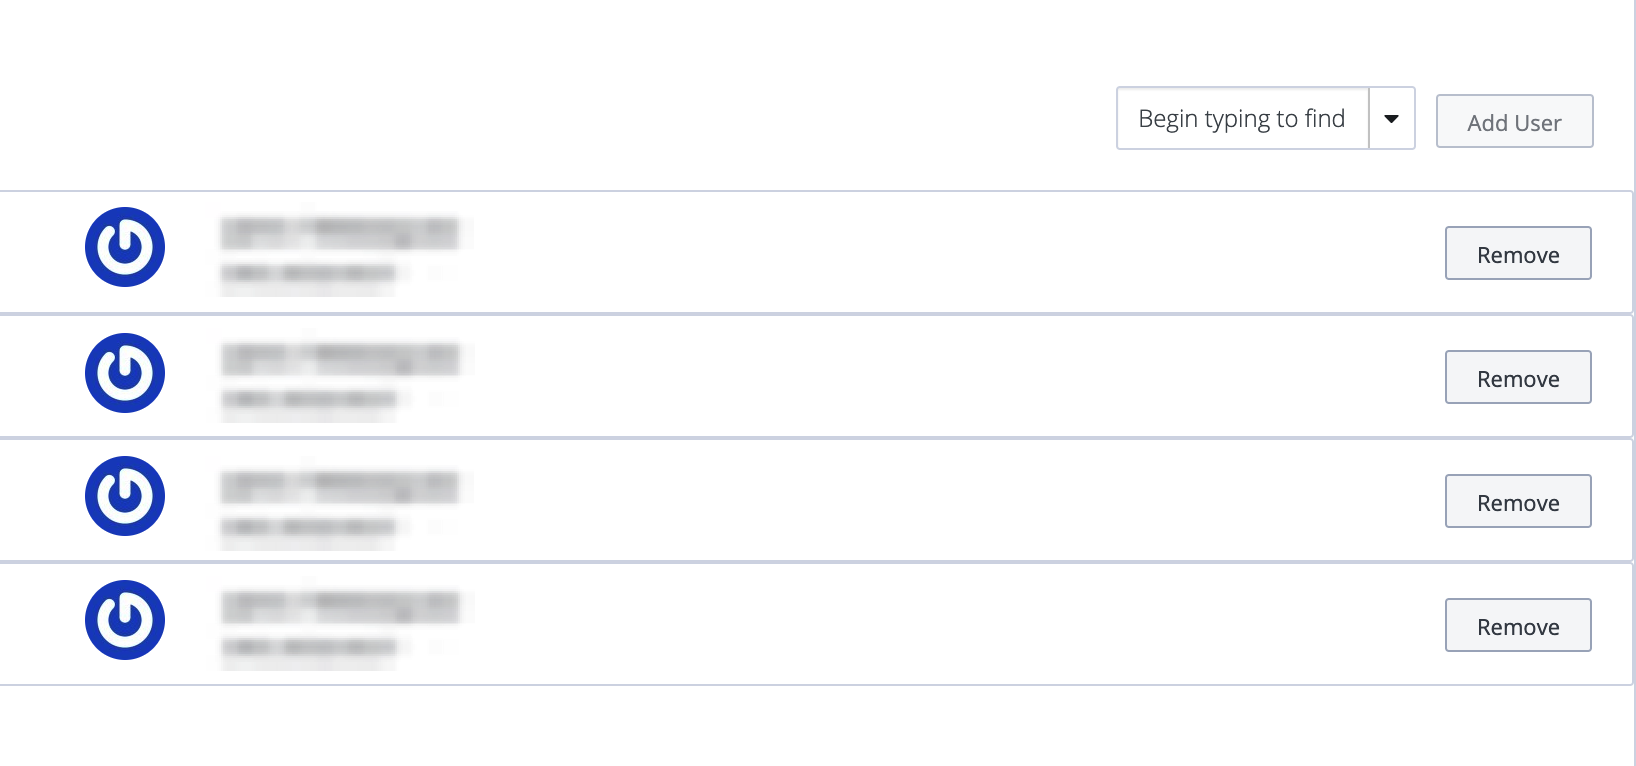The image size is (1636, 766).
Task: Select the second user's blue avatar icon
Action: point(125,373)
